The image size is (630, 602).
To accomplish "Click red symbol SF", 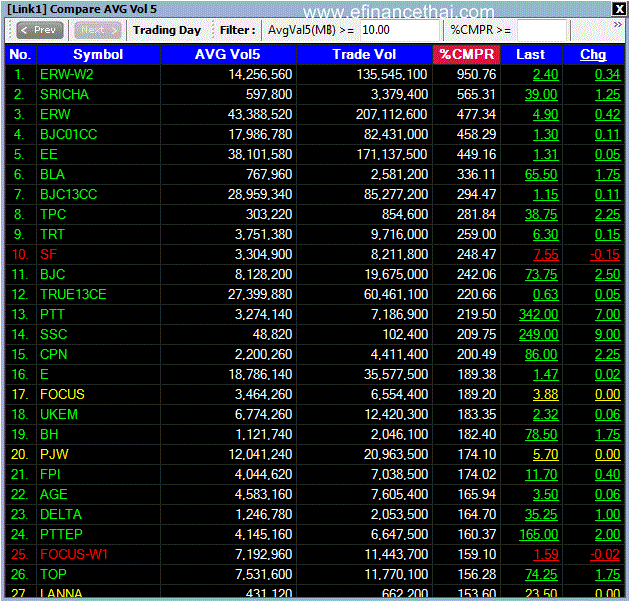I will [48, 255].
